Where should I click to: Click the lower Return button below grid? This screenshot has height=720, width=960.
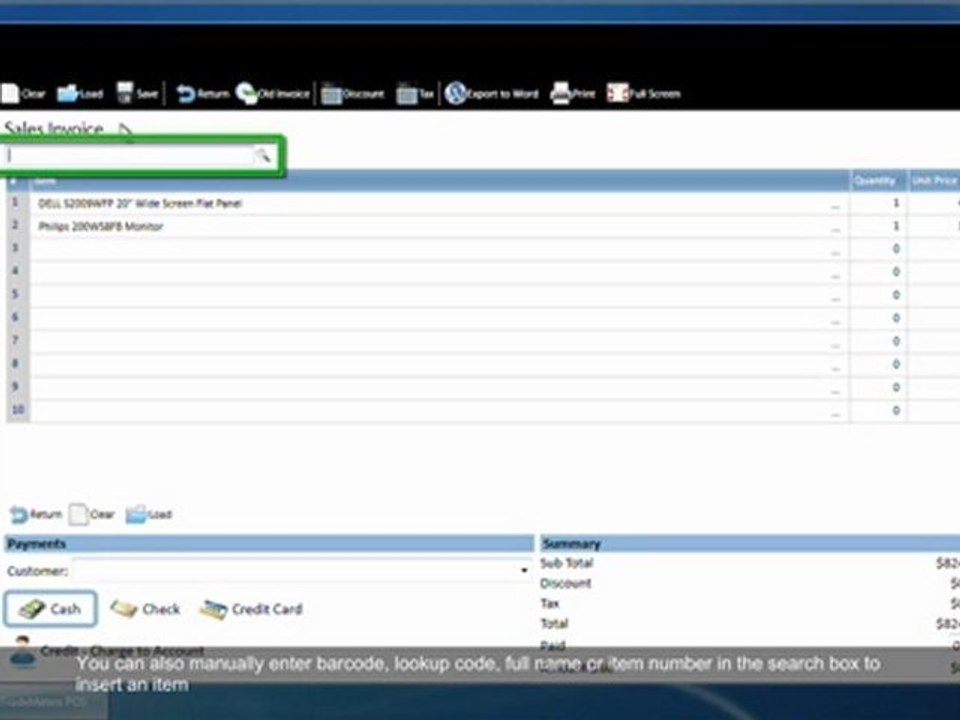point(36,514)
